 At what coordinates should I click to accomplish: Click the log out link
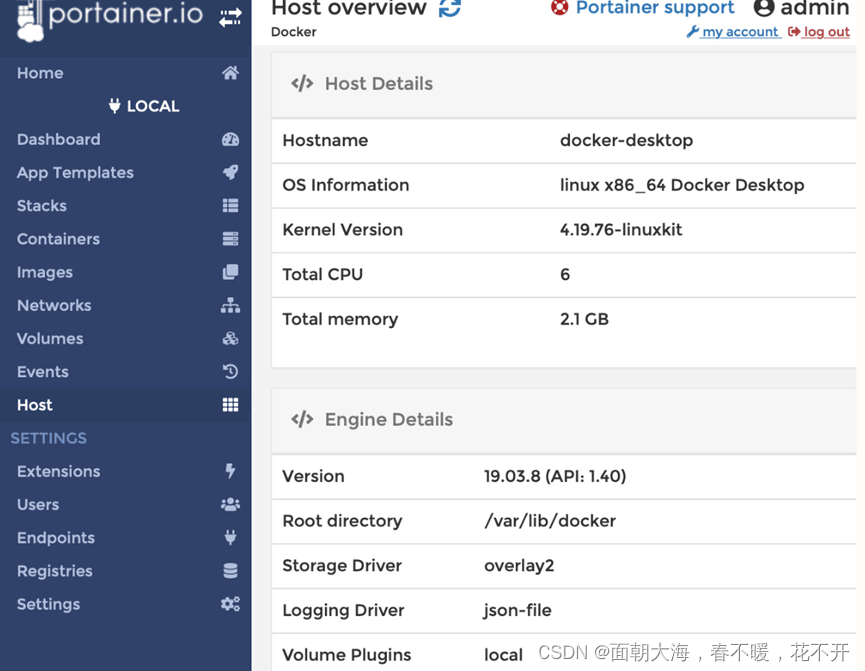click(825, 32)
